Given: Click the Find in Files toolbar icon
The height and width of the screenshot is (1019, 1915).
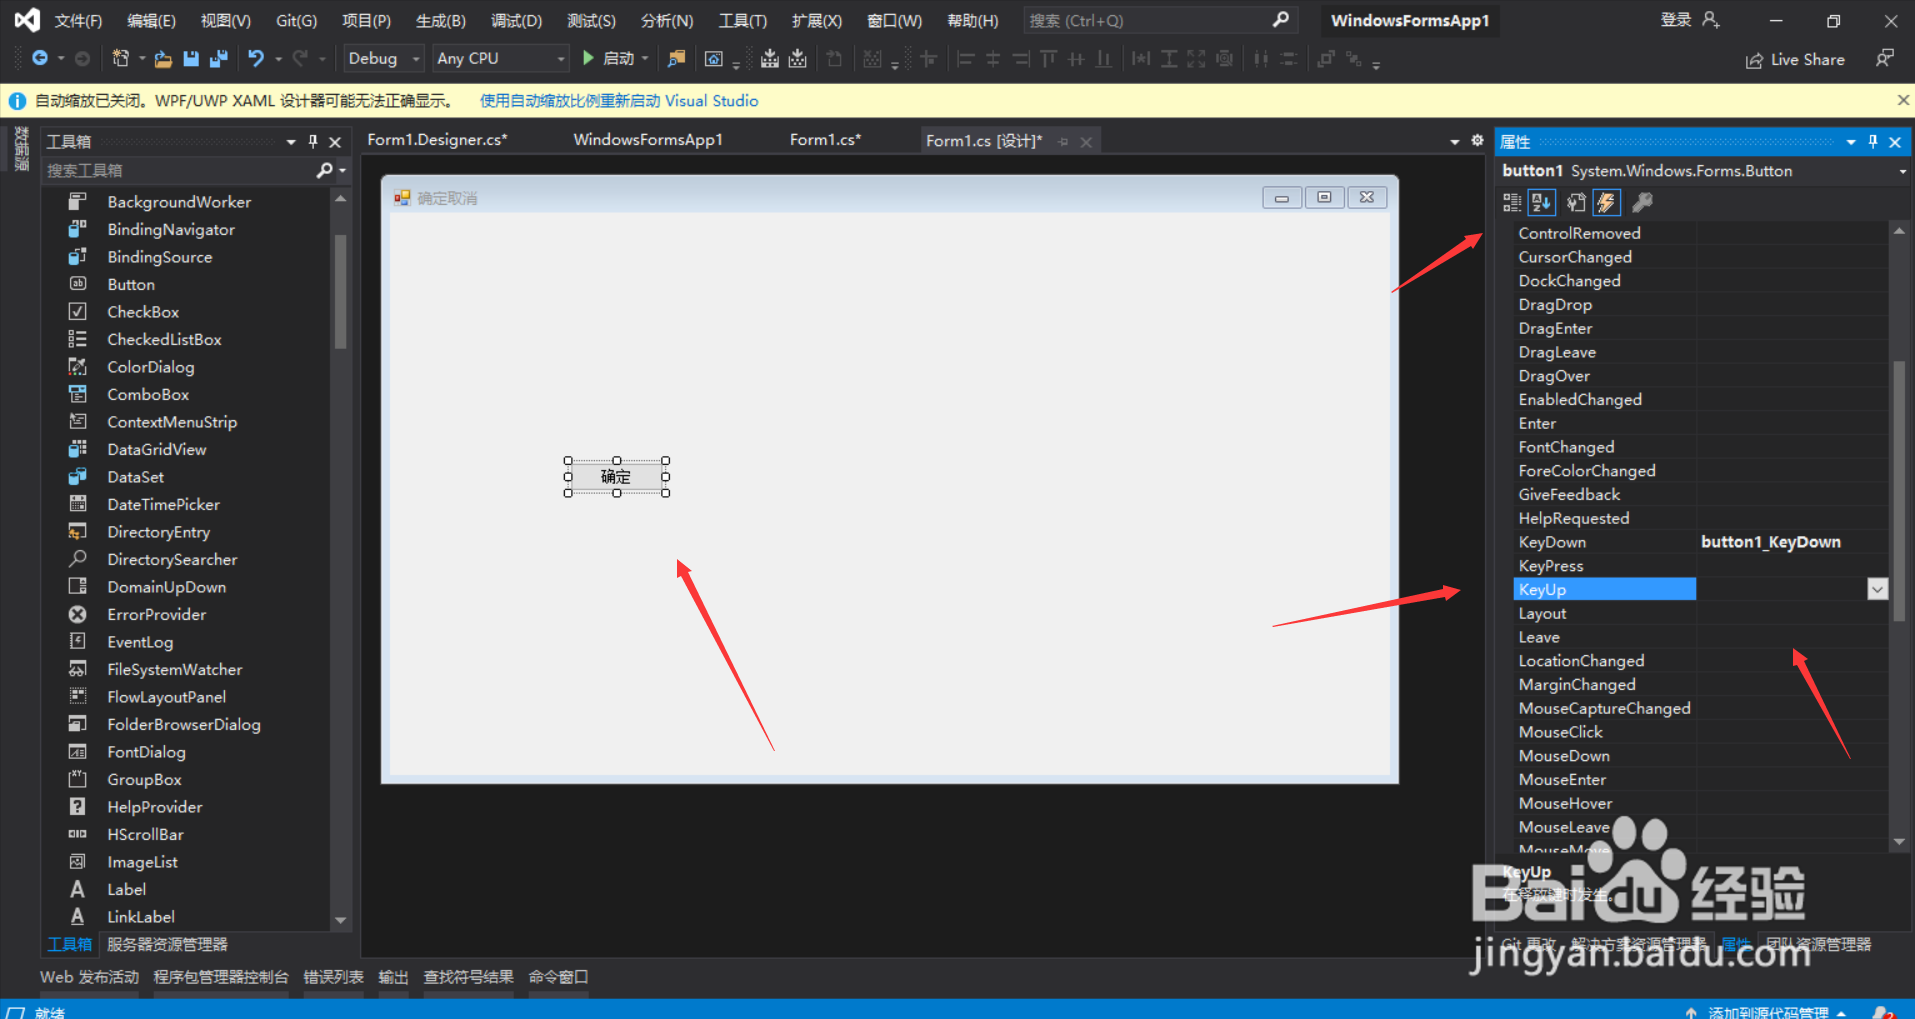Looking at the screenshot, I should coord(677,58).
